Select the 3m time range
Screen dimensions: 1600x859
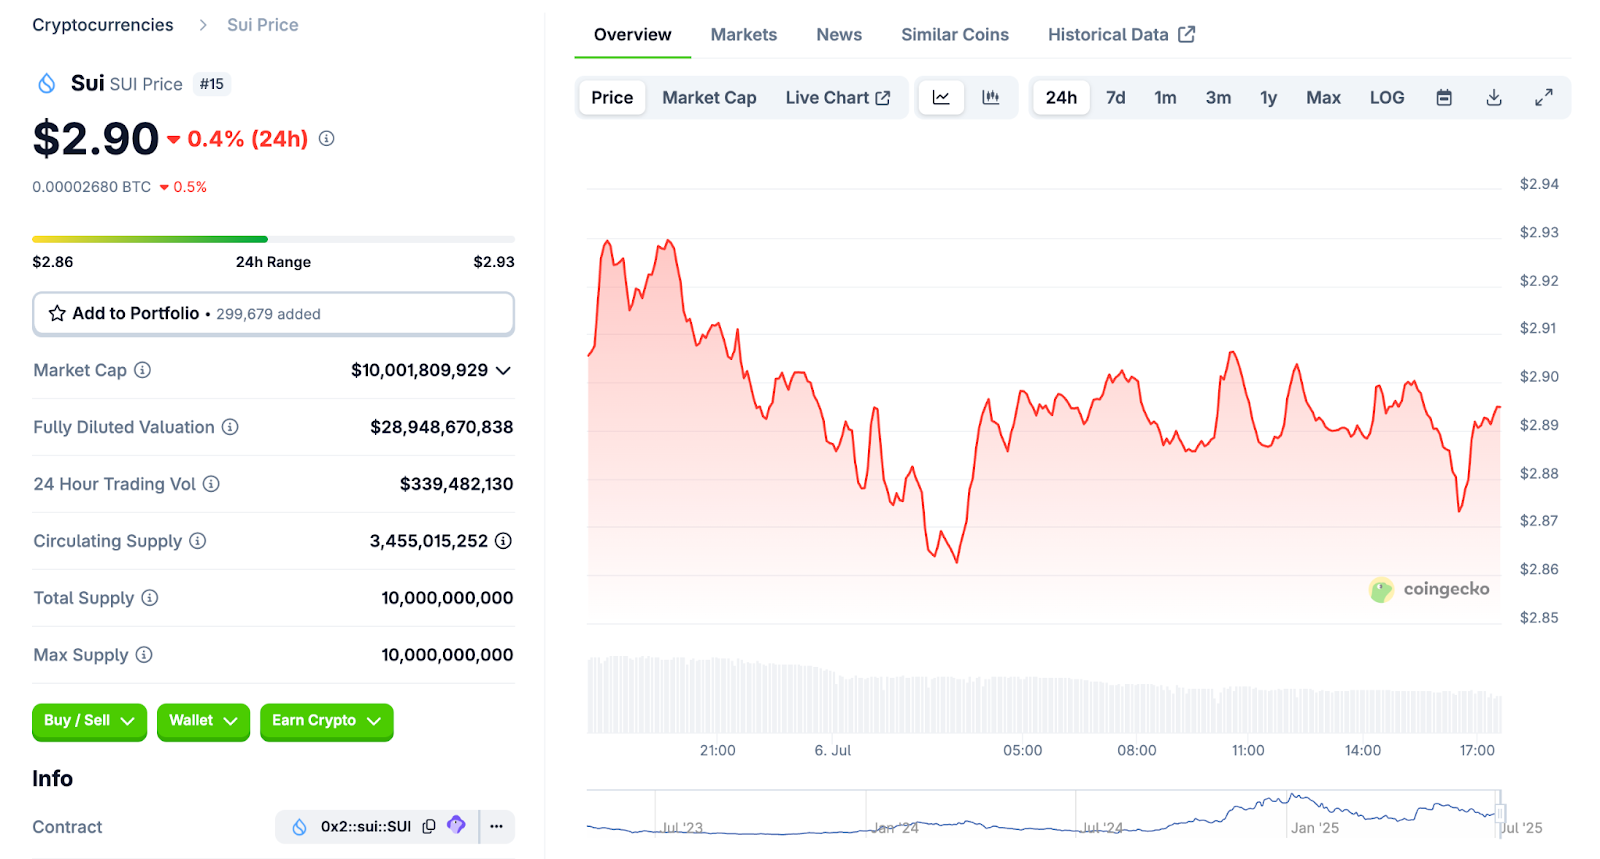coord(1218,98)
